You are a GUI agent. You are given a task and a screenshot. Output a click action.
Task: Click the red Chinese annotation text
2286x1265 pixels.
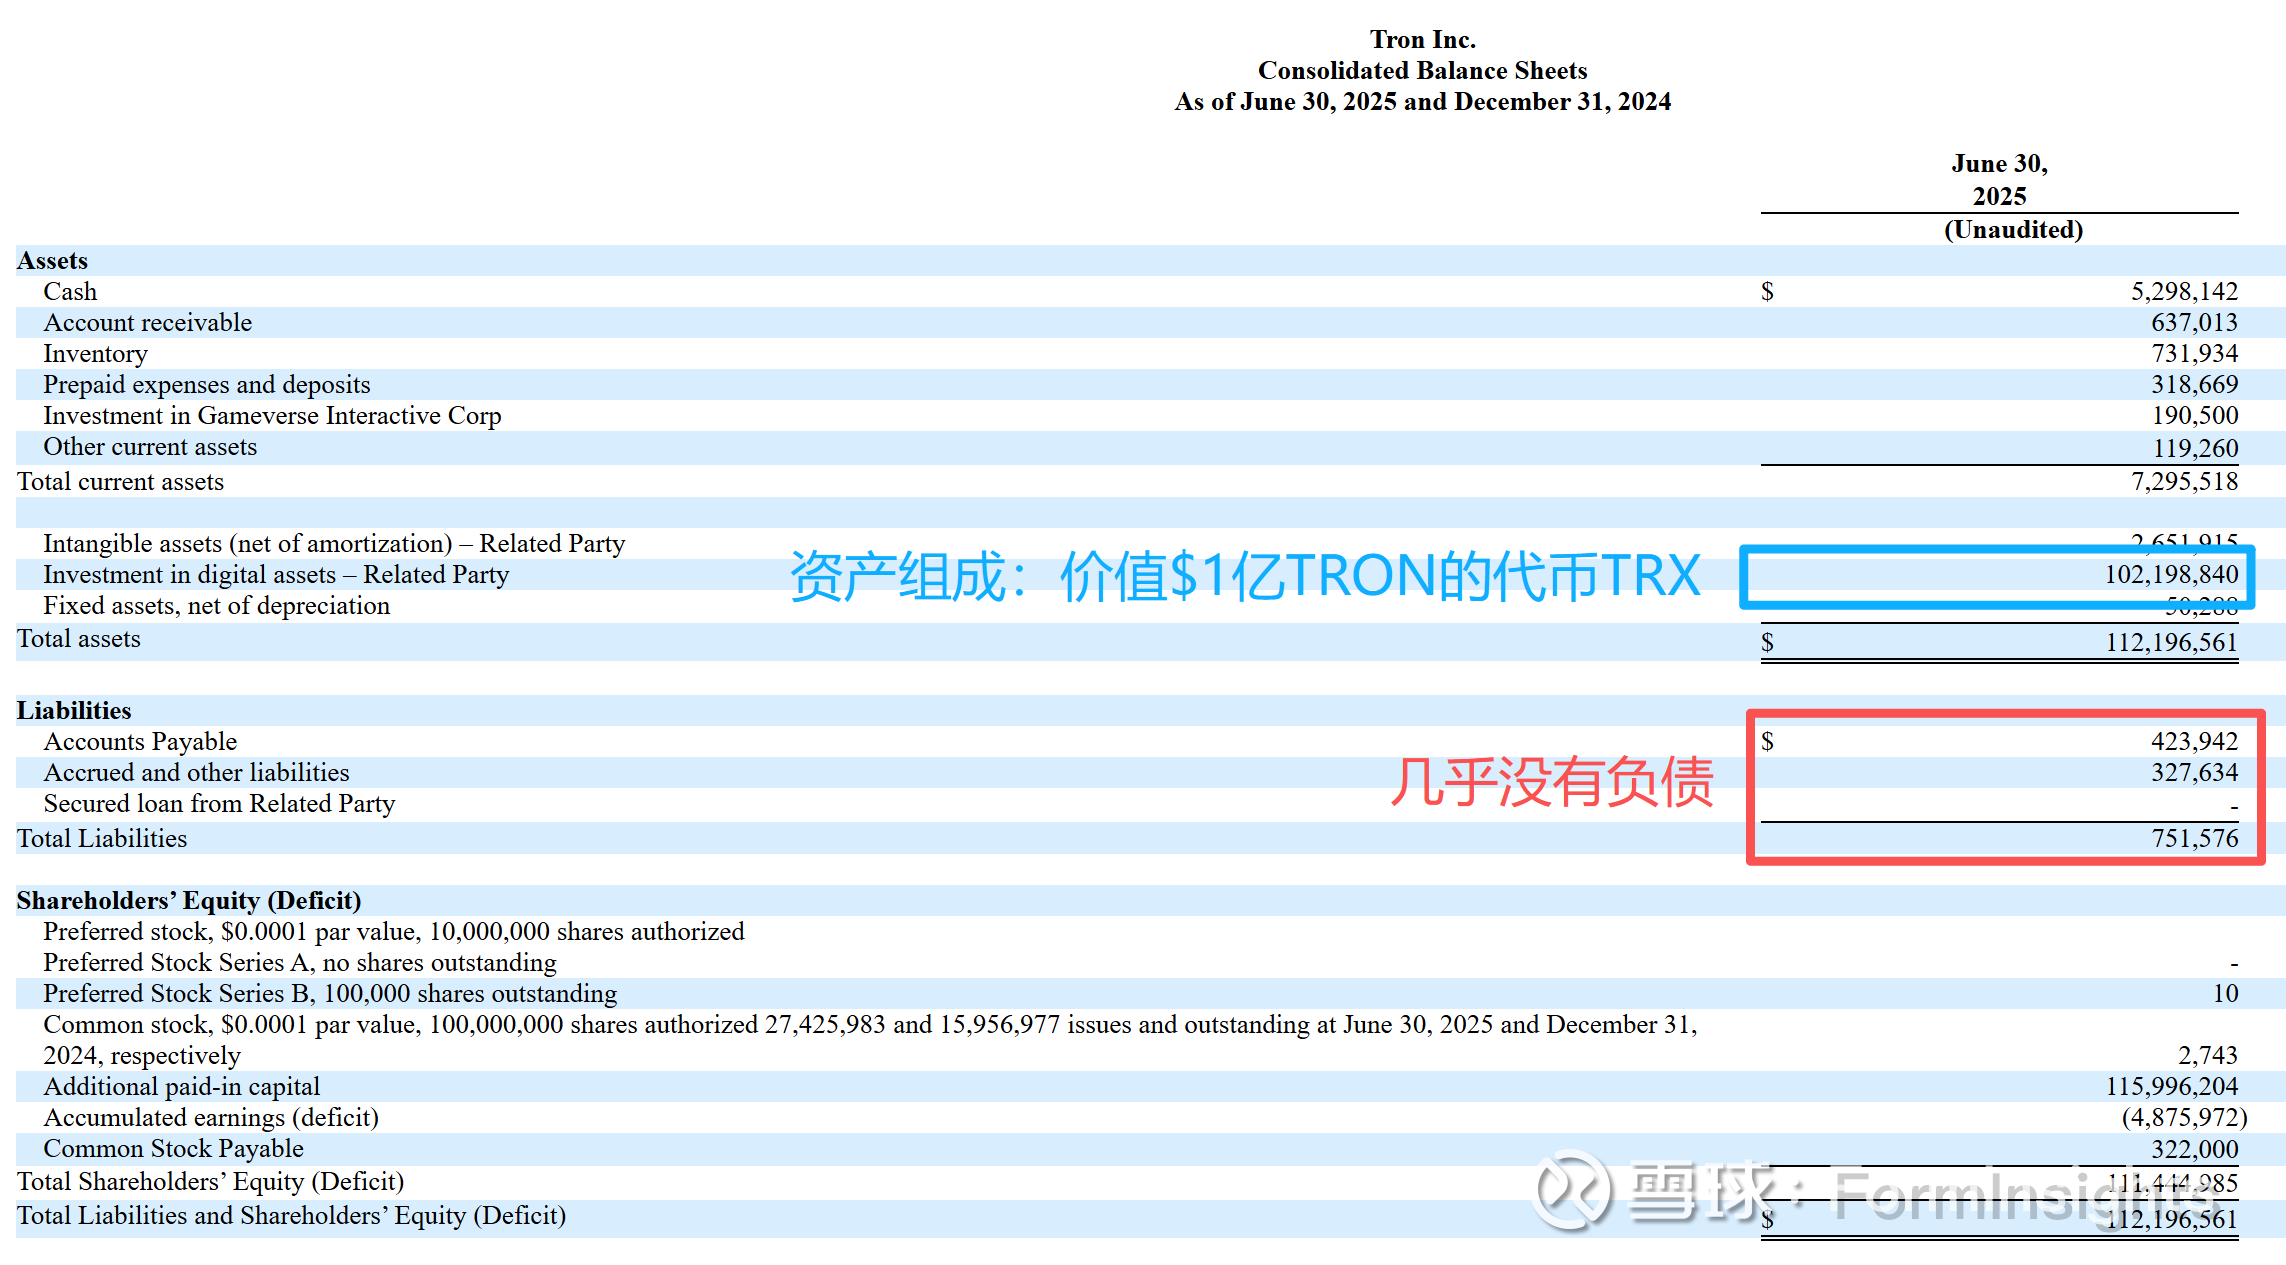[x=1551, y=782]
